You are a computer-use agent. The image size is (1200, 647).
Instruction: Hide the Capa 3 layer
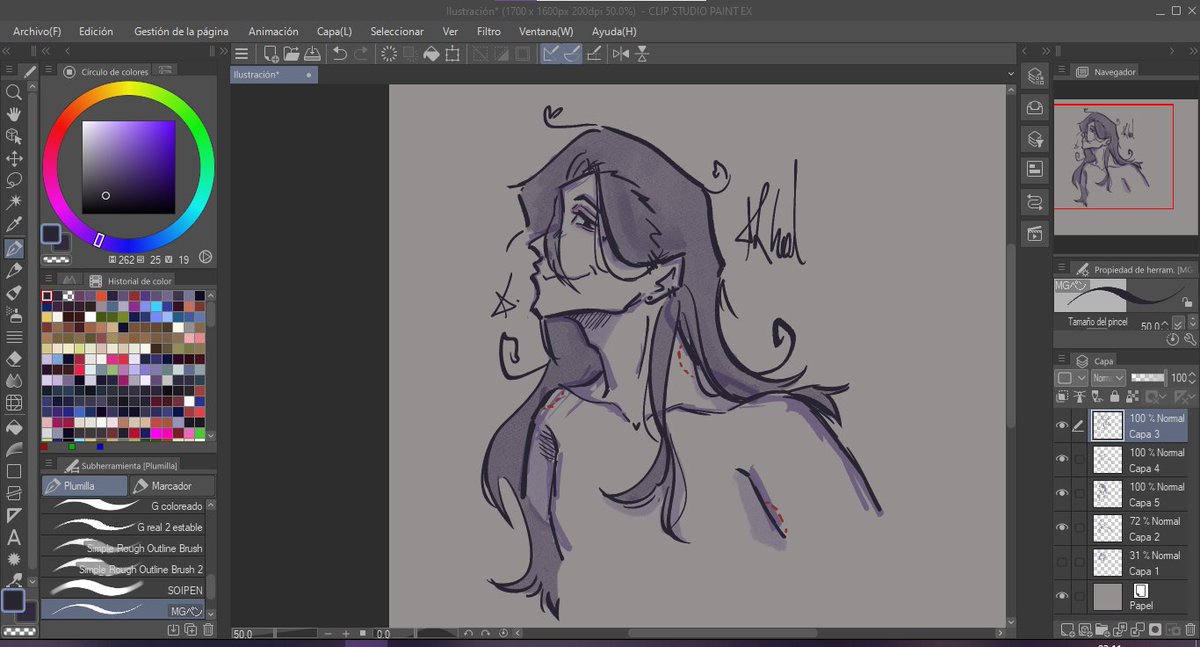click(x=1062, y=426)
